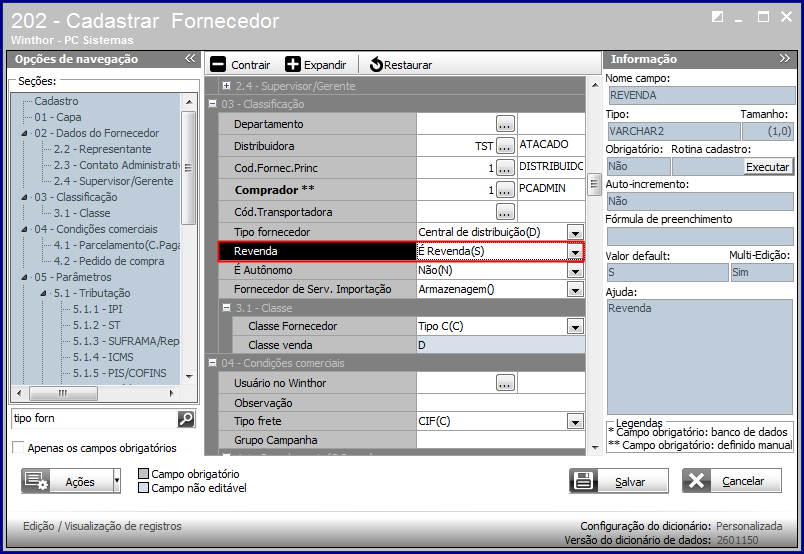
Task: Open Fornecedor de Serv. Importação dropdown
Action: tap(575, 290)
